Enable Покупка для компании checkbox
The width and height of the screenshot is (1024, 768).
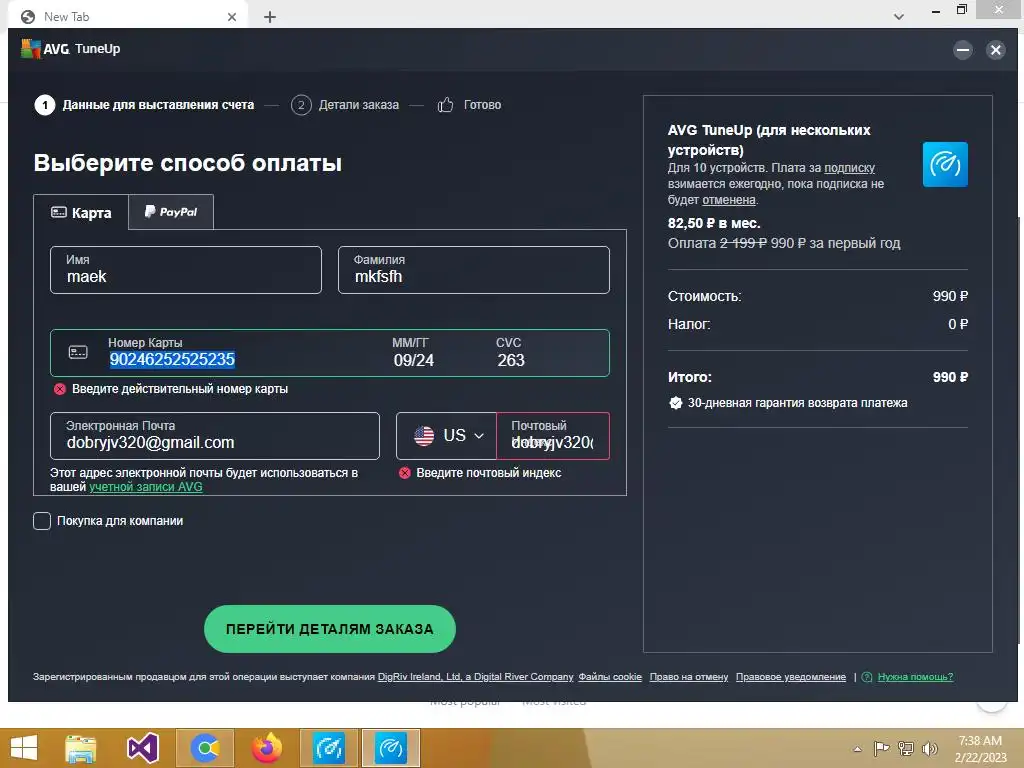tap(42, 520)
